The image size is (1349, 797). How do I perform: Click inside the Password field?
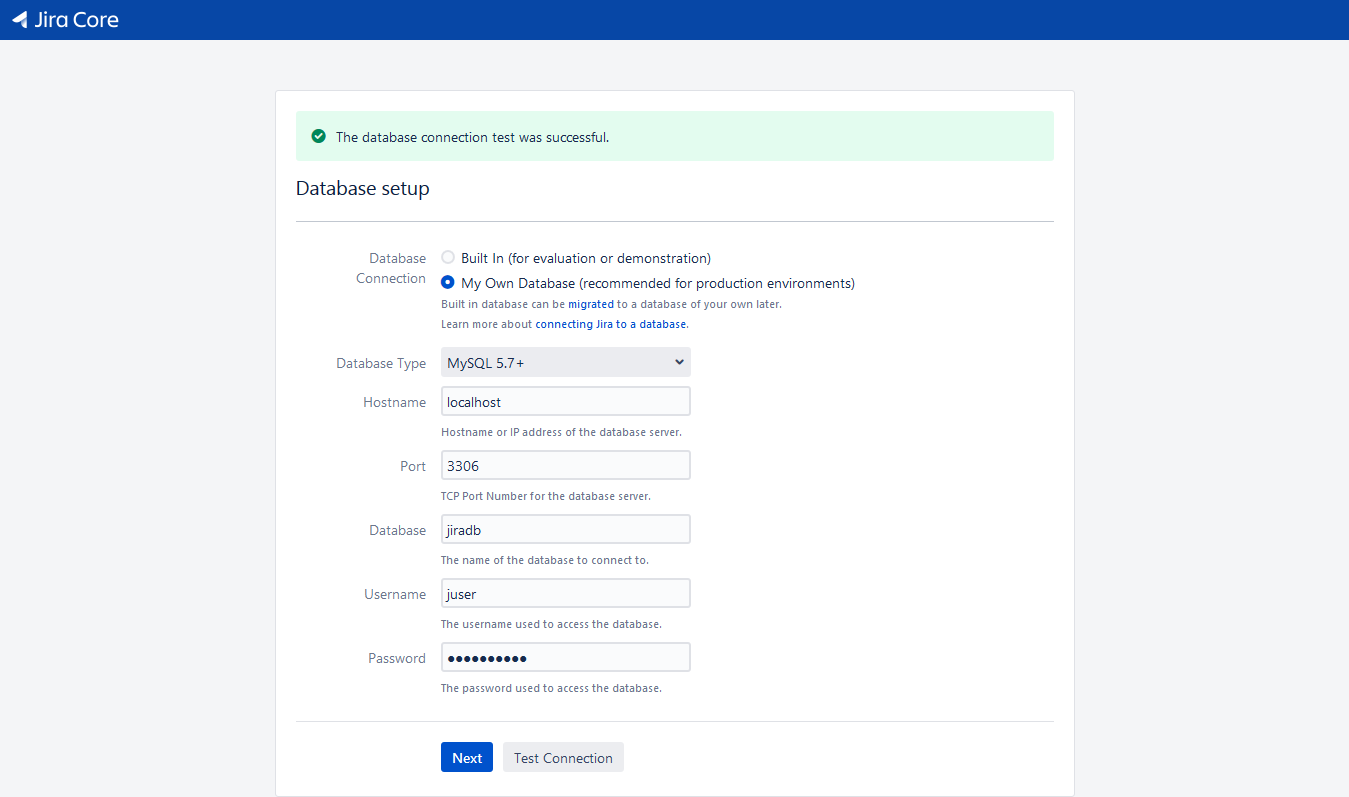[x=565, y=657]
